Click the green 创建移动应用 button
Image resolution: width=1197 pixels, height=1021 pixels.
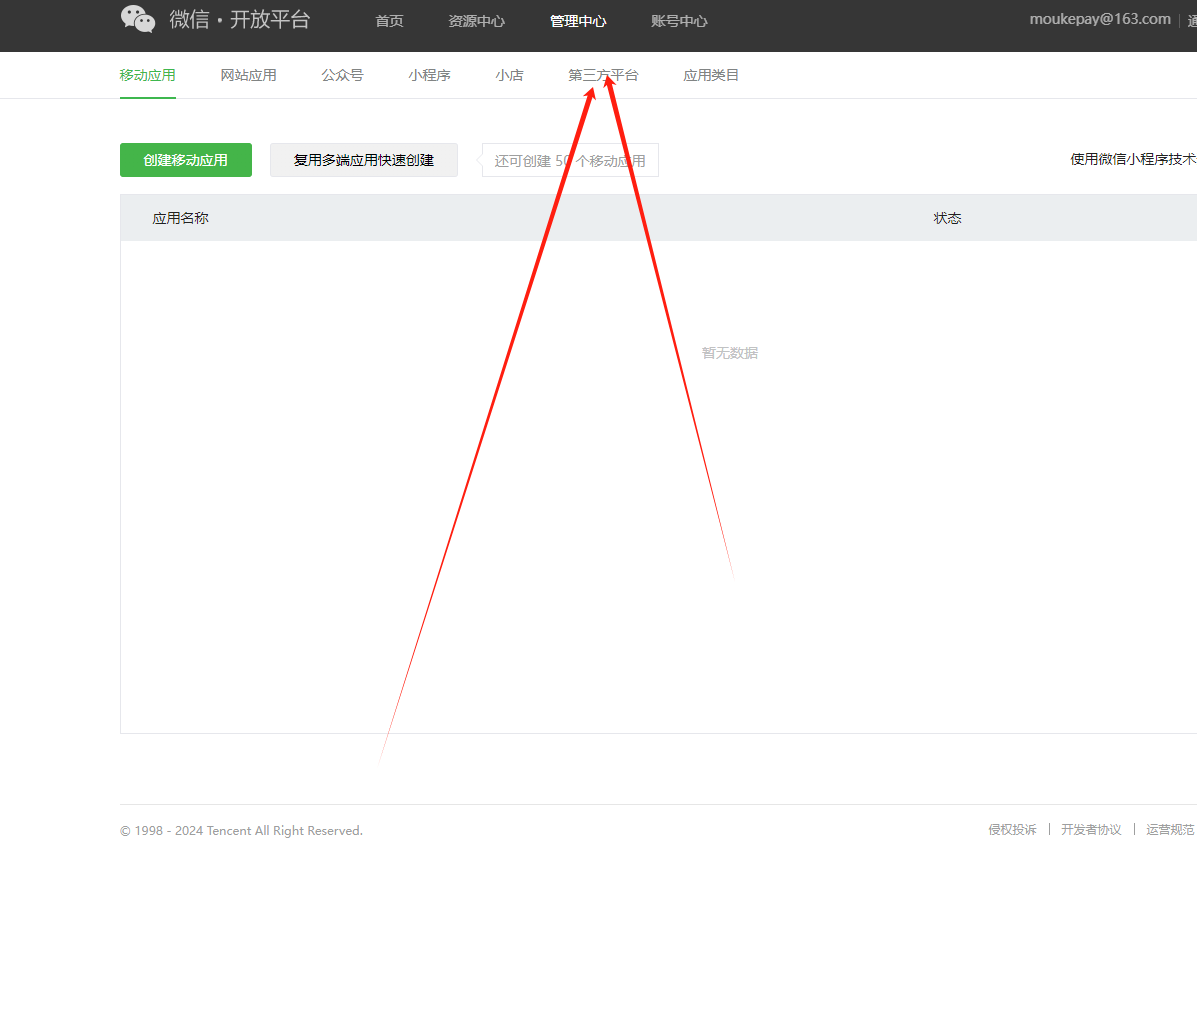click(x=186, y=160)
